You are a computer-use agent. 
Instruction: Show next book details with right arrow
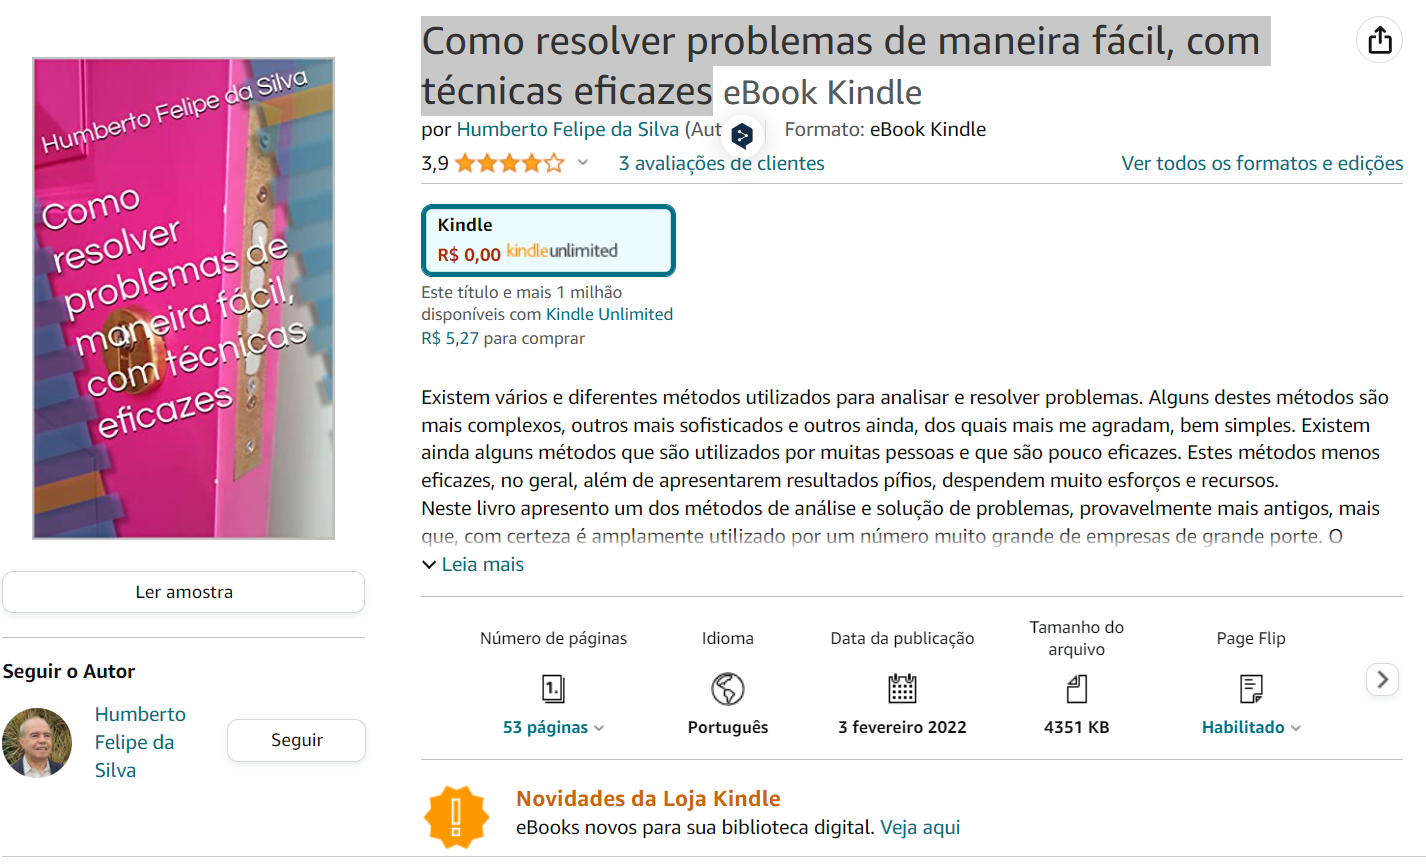click(1382, 679)
